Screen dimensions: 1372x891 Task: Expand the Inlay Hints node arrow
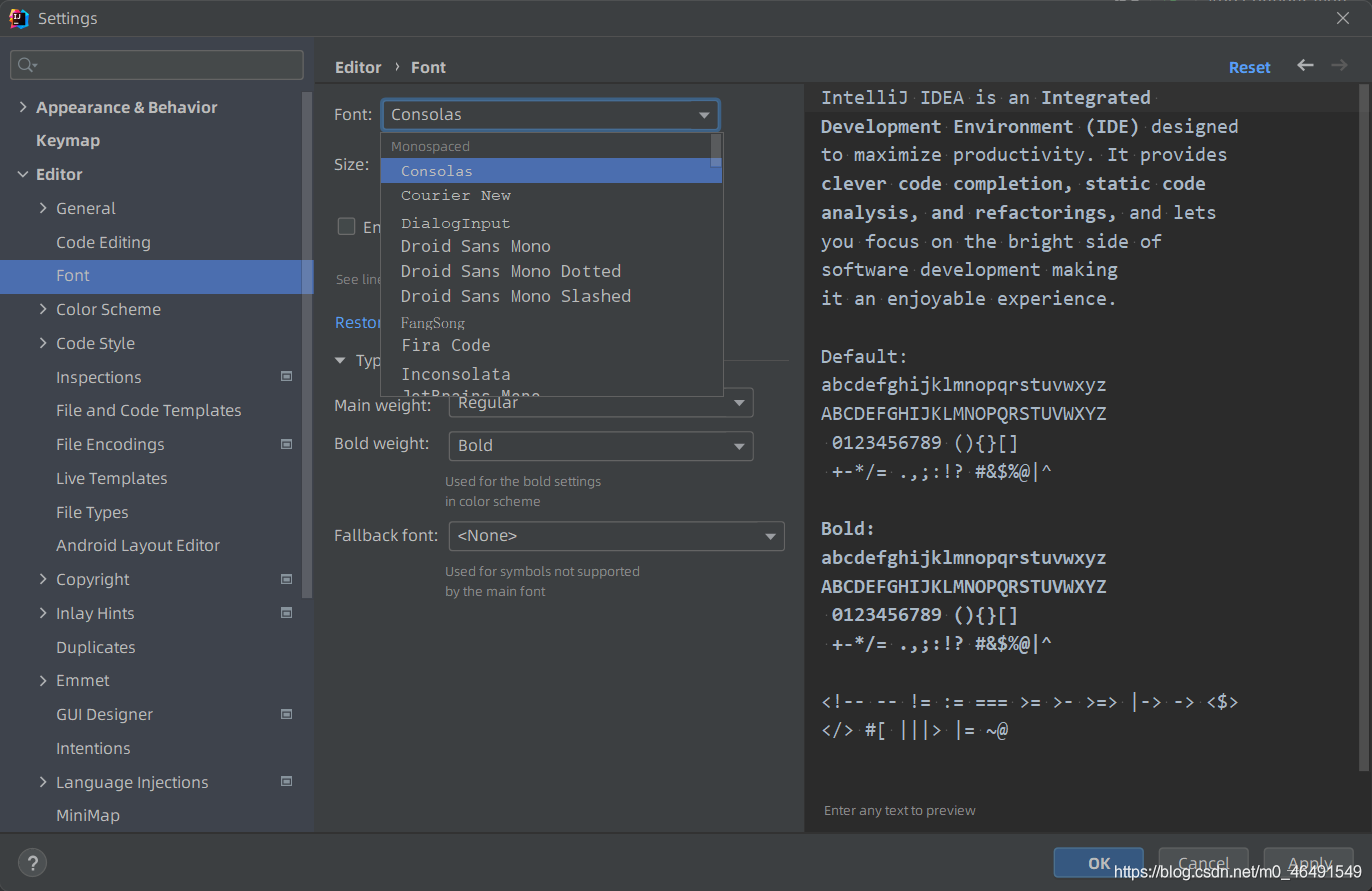(43, 613)
